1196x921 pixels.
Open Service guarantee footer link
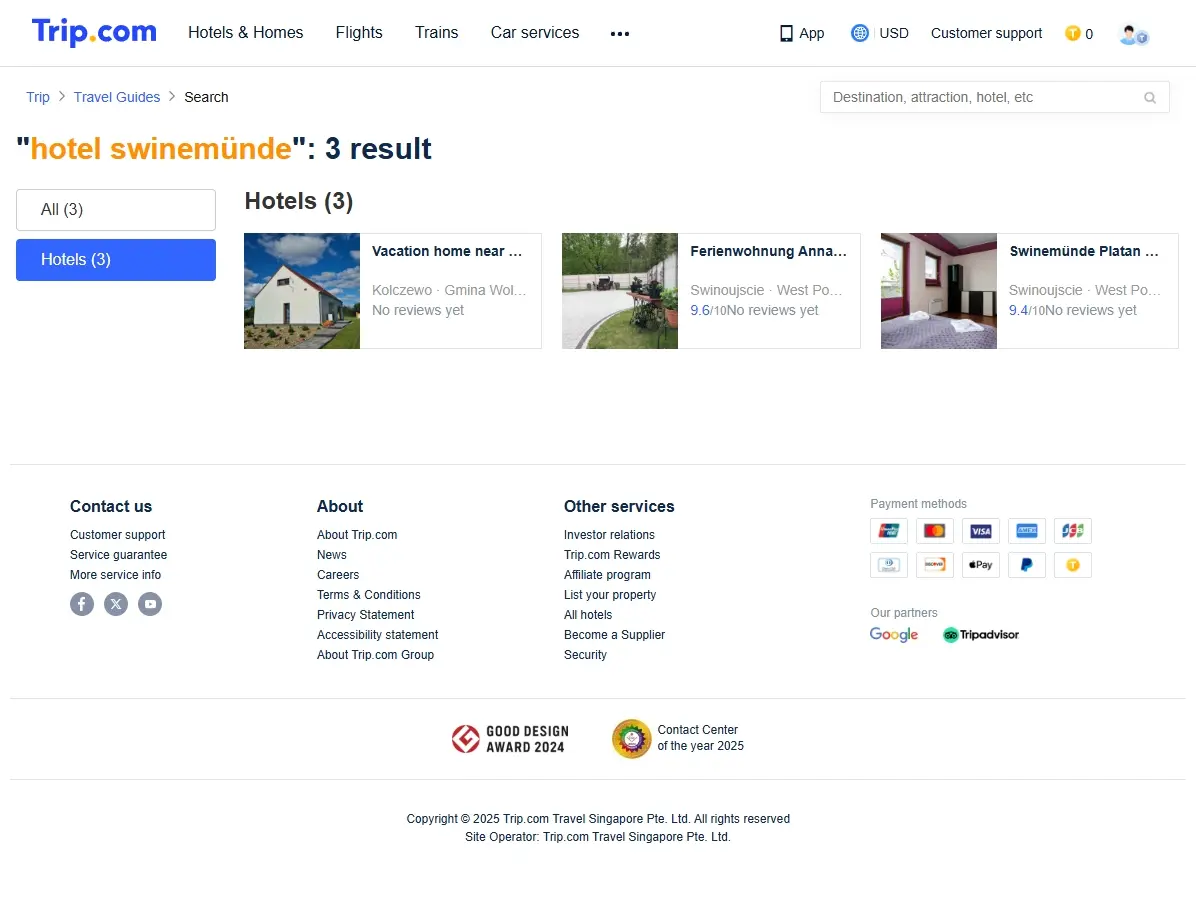tap(118, 555)
